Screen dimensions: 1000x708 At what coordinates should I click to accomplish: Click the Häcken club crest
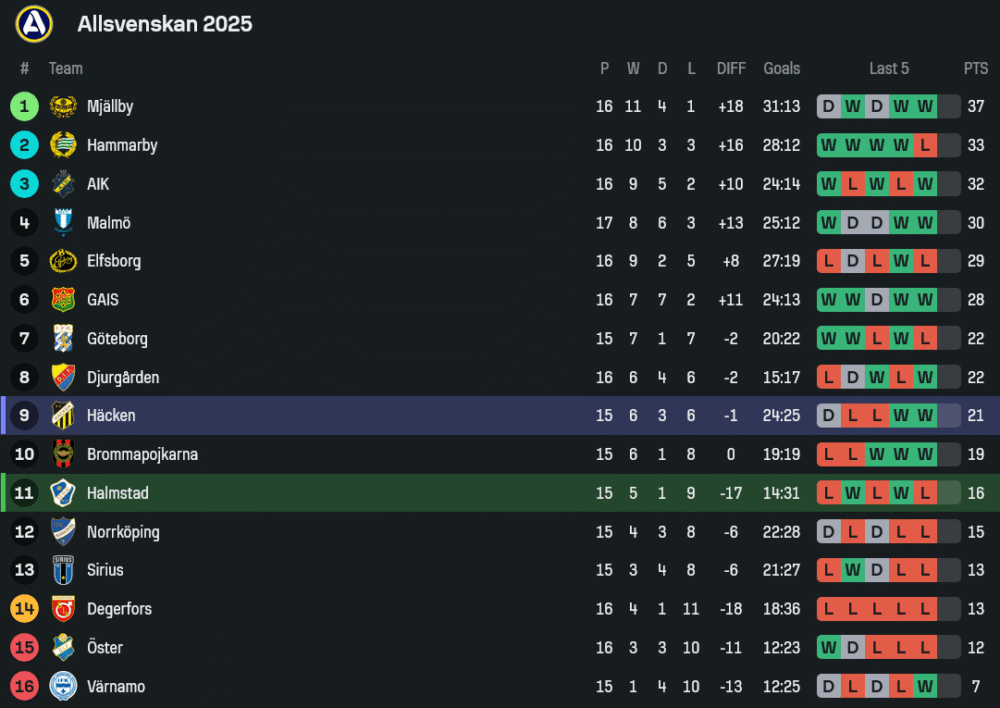point(63,415)
